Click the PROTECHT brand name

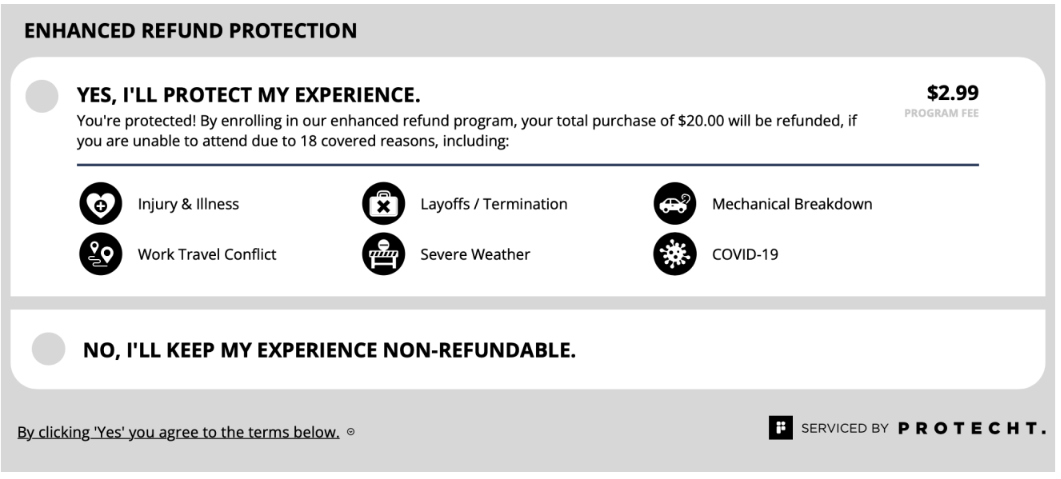pyautogui.click(x=972, y=428)
